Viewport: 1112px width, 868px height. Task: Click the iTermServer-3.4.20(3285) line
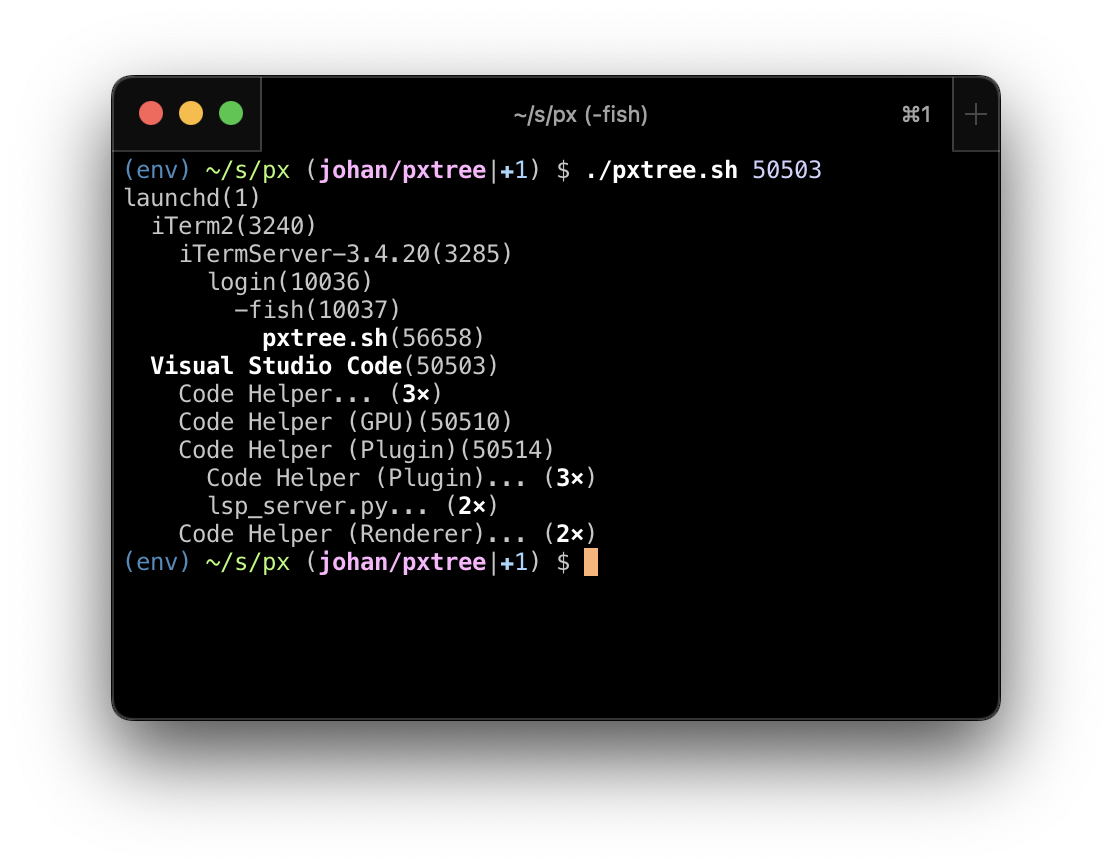[345, 254]
